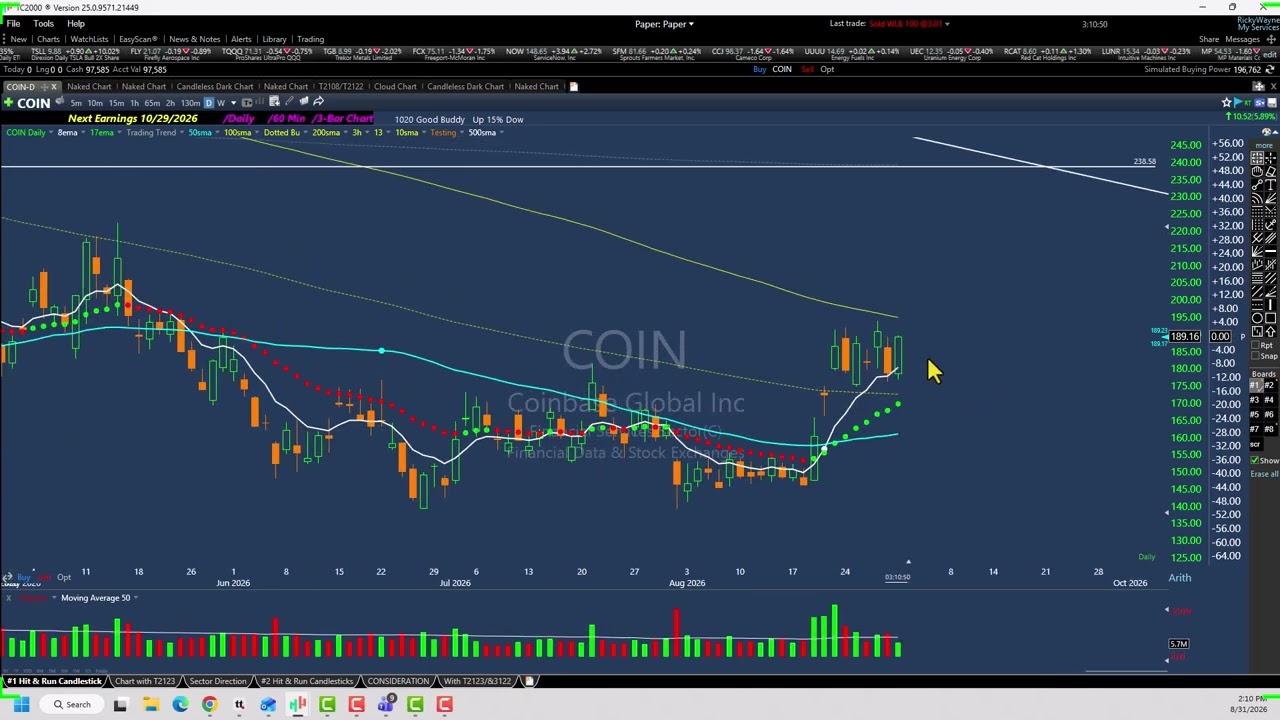Add a new bottom layout tab with the page icon
The height and width of the screenshot is (720, 1280).
[x=529, y=681]
